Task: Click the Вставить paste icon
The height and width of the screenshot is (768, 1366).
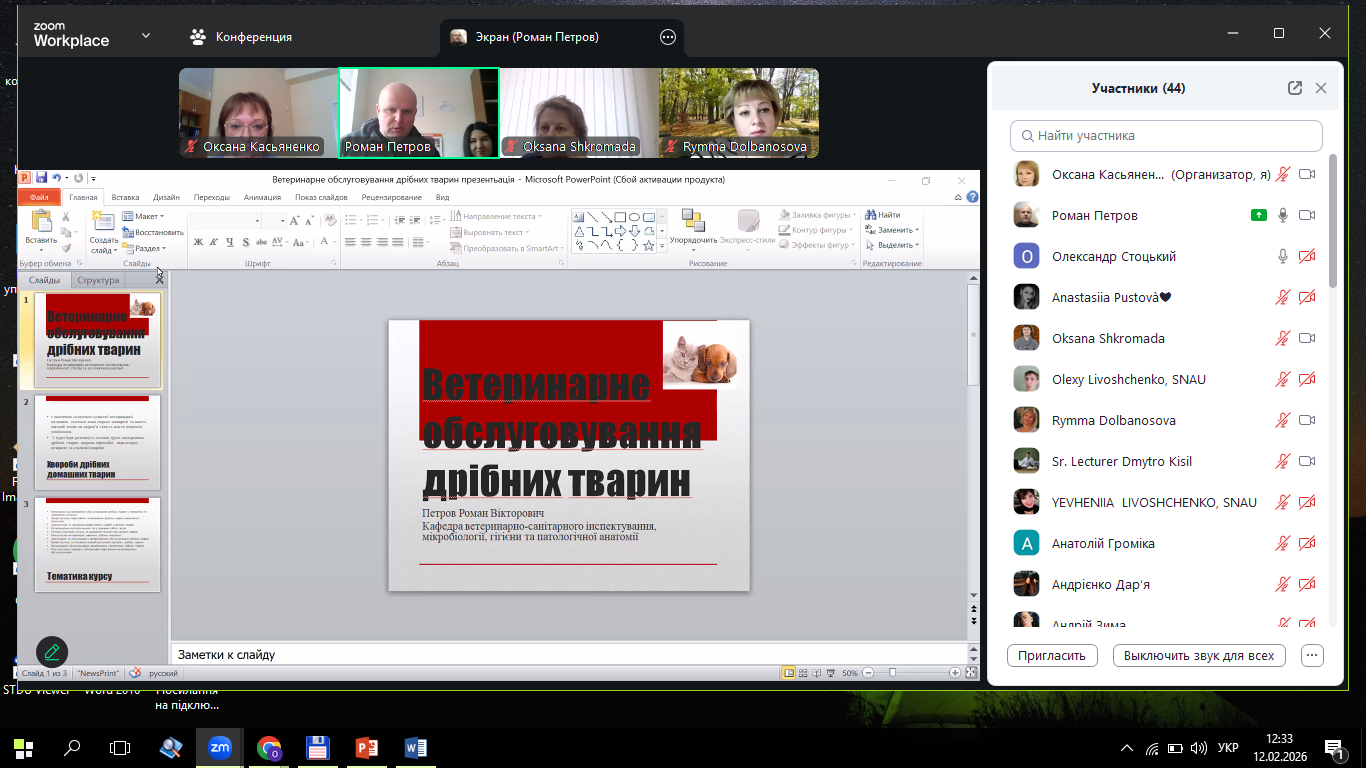Action: [x=41, y=221]
